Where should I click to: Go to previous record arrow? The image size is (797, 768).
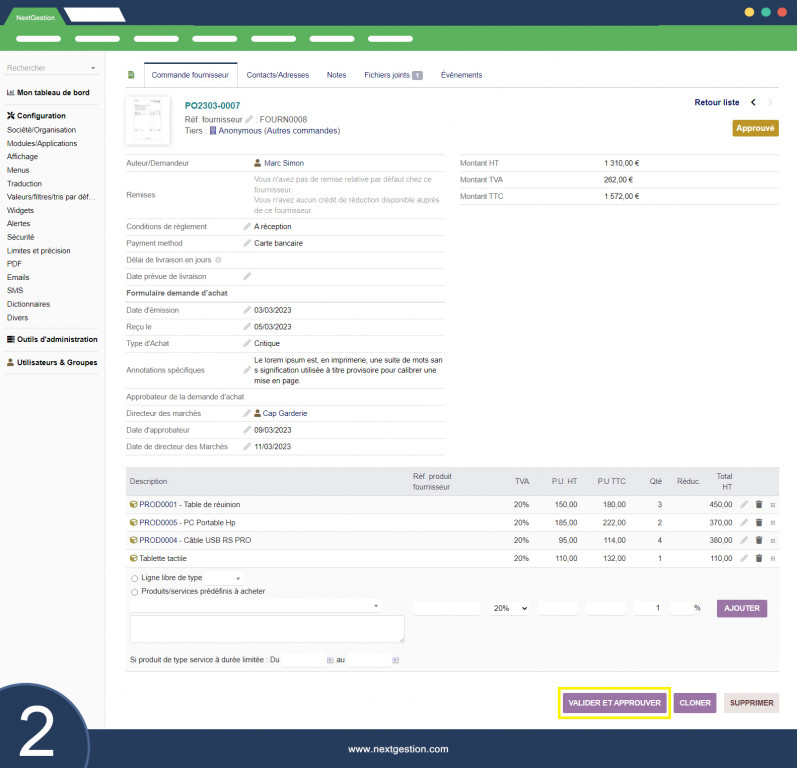tap(753, 102)
